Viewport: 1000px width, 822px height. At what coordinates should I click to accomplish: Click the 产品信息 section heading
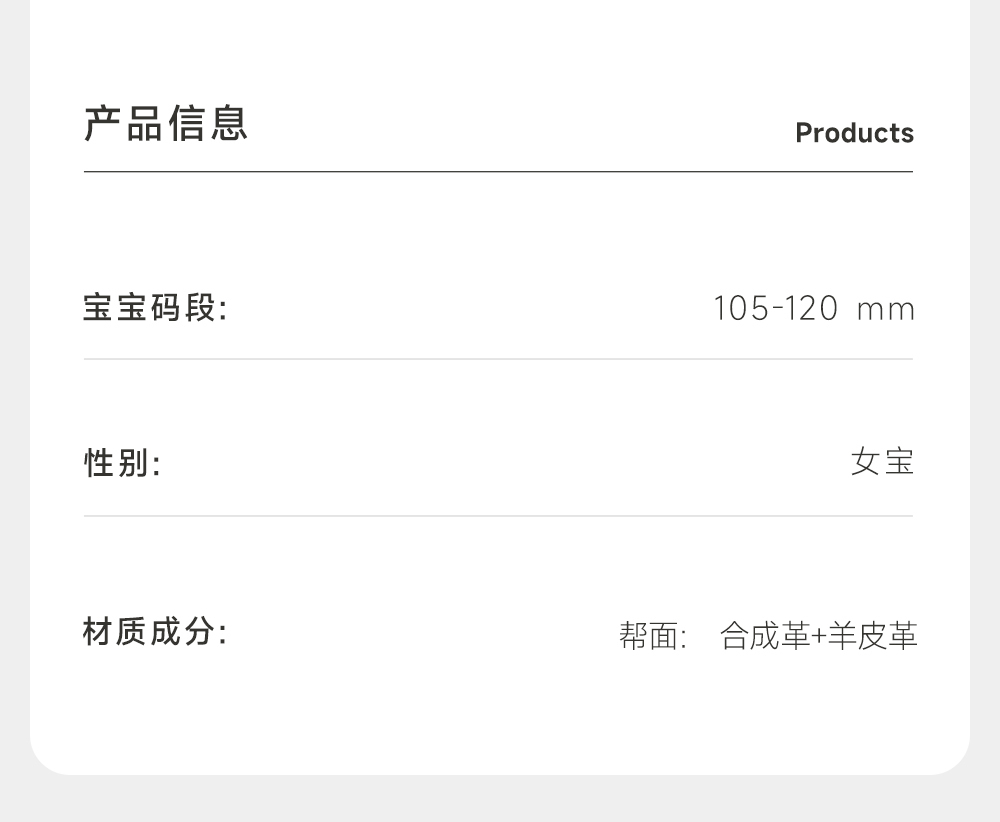166,123
